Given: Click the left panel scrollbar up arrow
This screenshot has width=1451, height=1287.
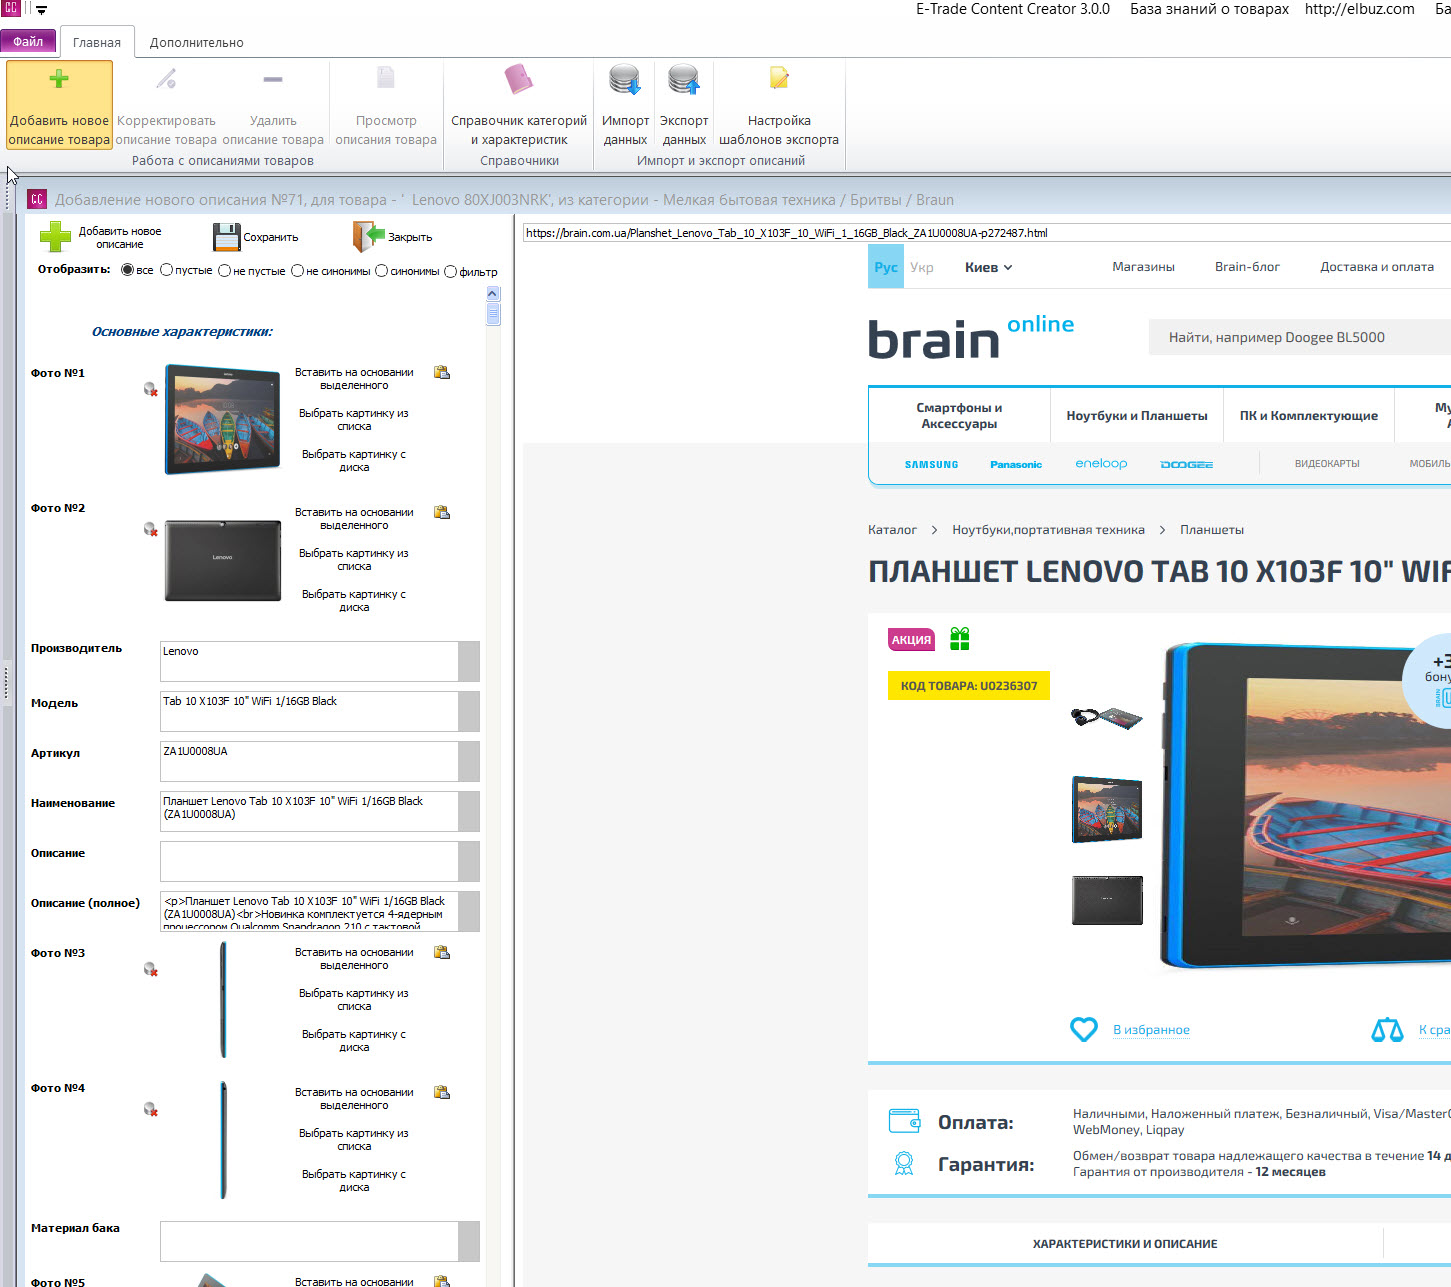Looking at the screenshot, I should pyautogui.click(x=492, y=294).
